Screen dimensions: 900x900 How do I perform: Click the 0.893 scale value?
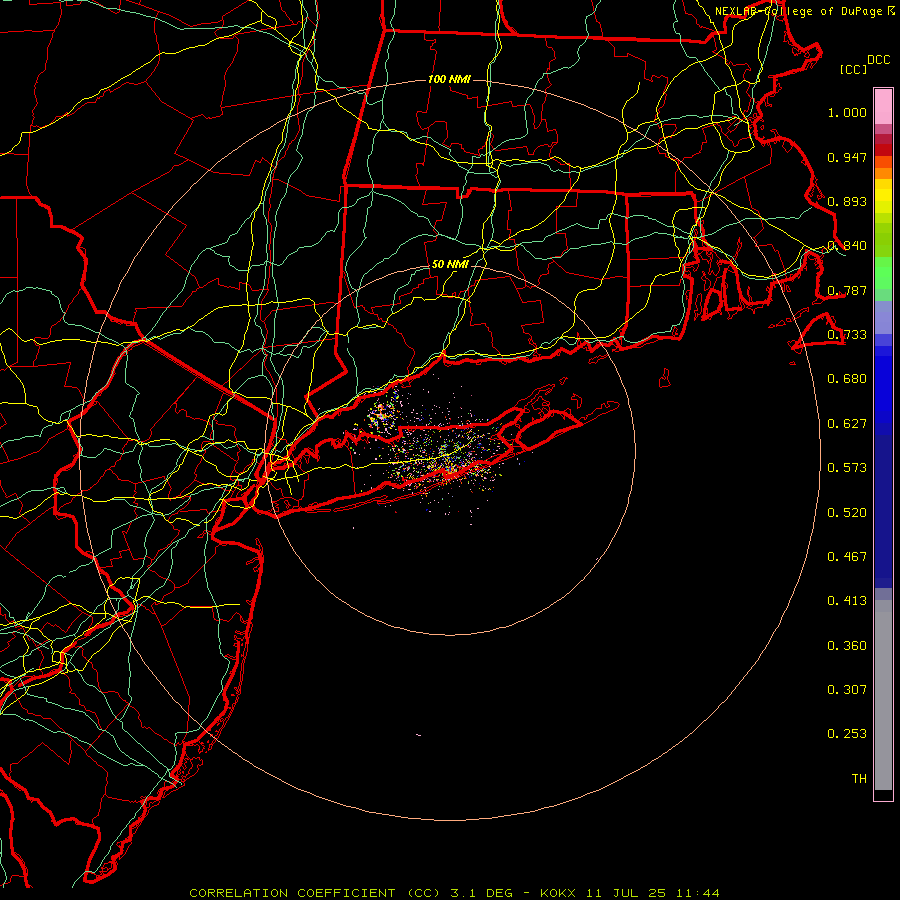coord(847,201)
